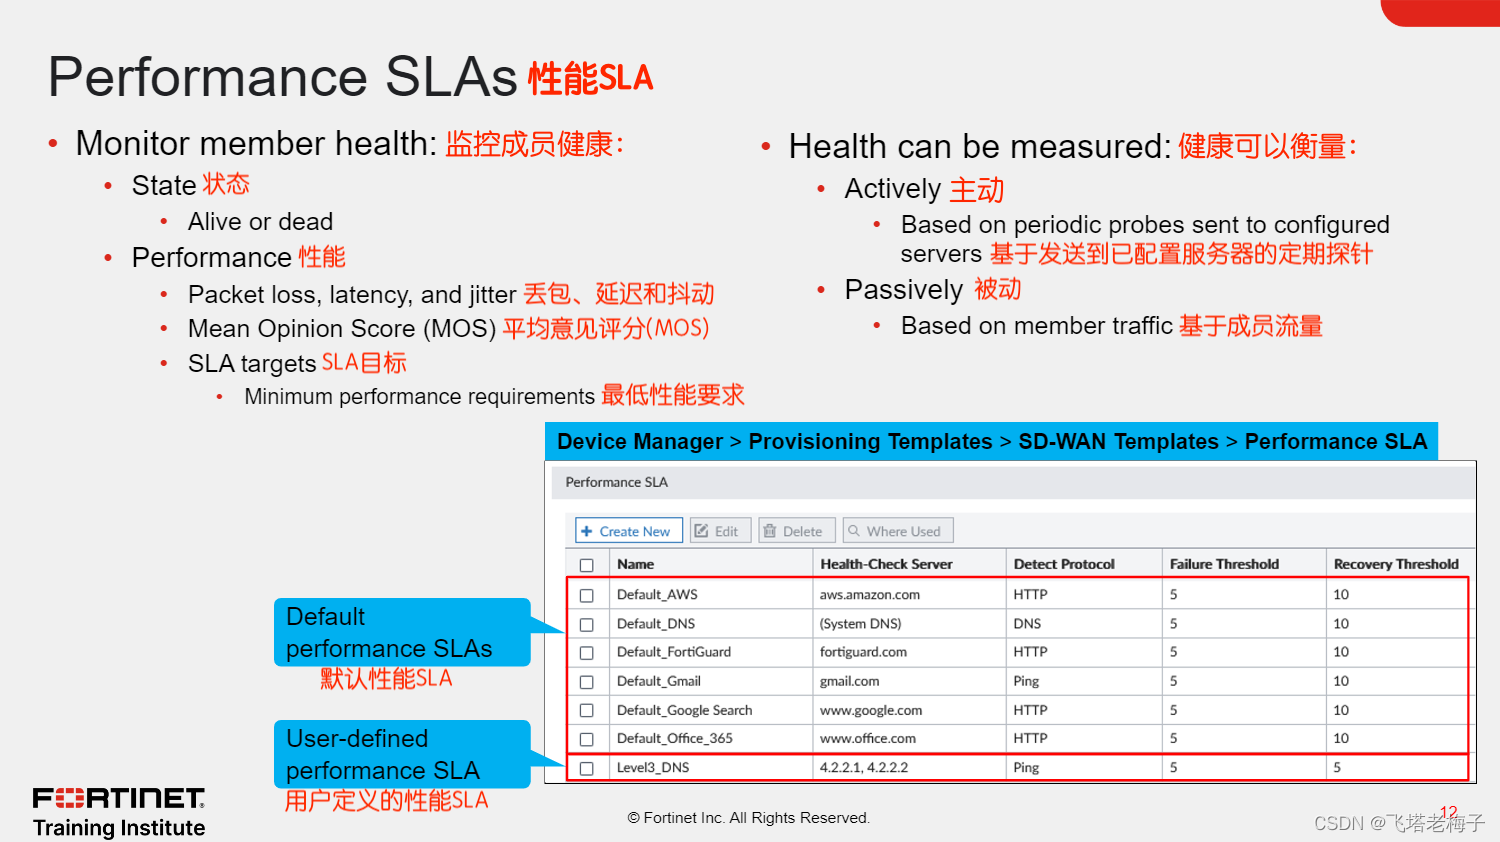Click the Performance SLA panel title

617,482
